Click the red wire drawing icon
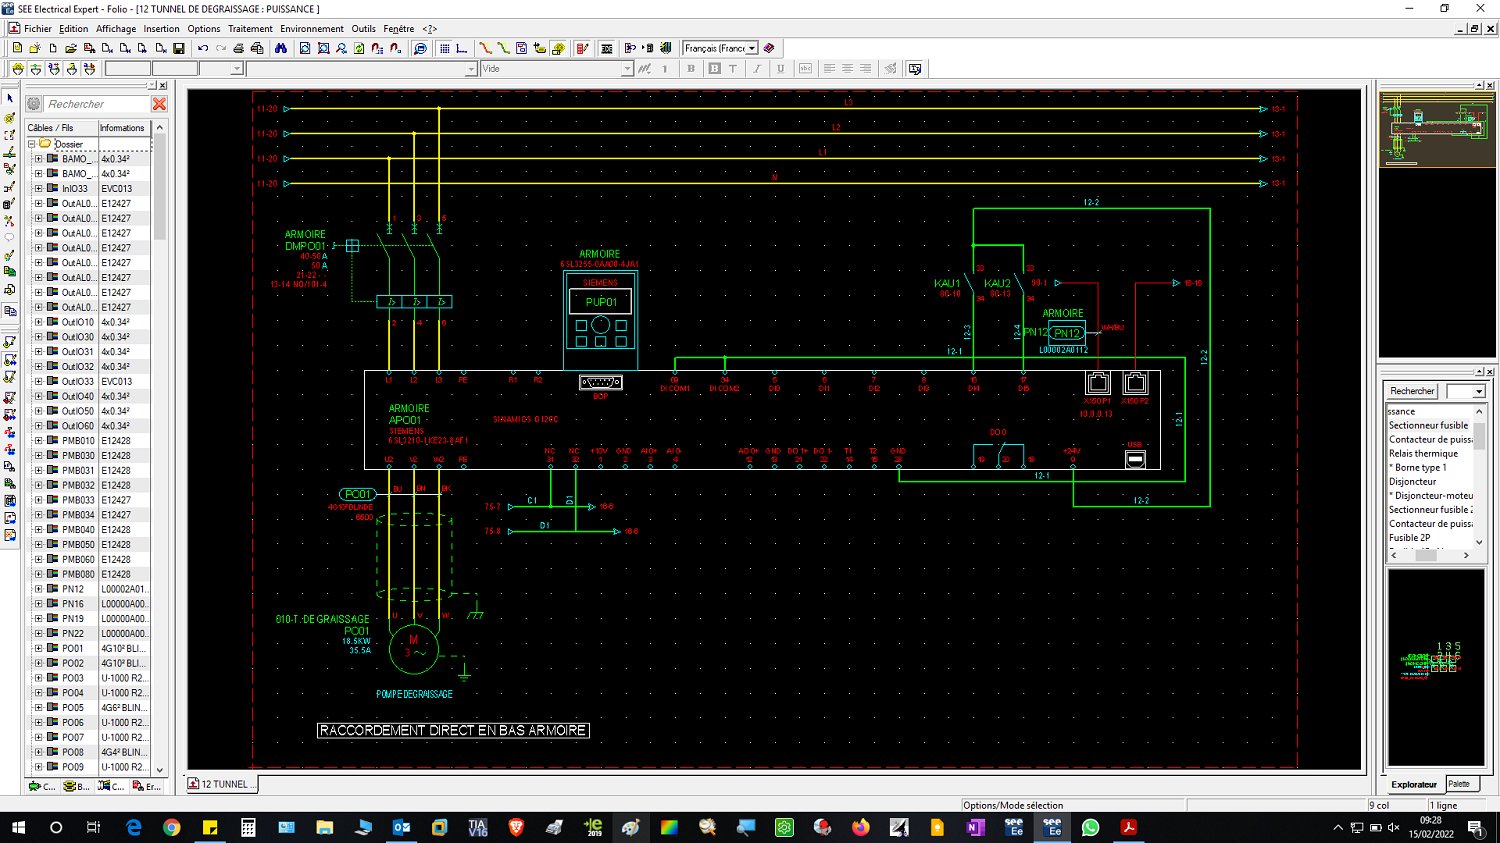Viewport: 1500px width, 843px height. 485,48
